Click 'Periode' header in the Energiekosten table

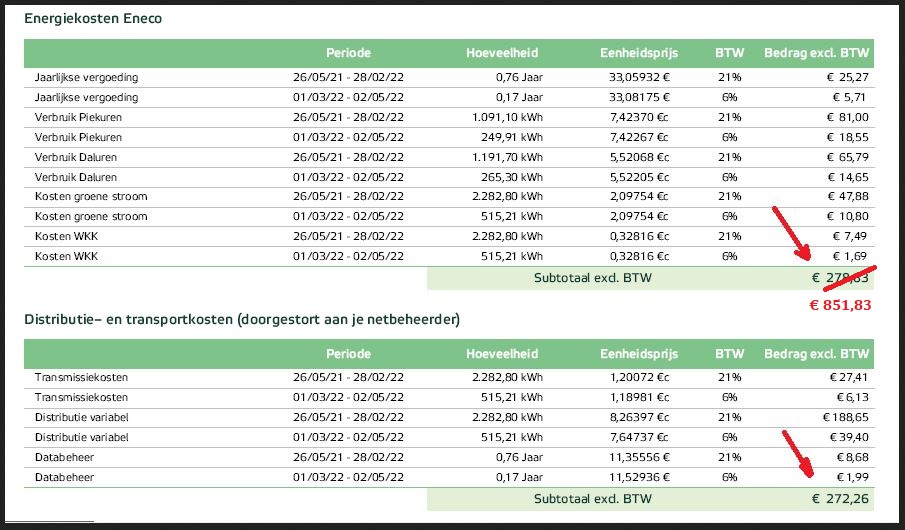pyautogui.click(x=348, y=53)
